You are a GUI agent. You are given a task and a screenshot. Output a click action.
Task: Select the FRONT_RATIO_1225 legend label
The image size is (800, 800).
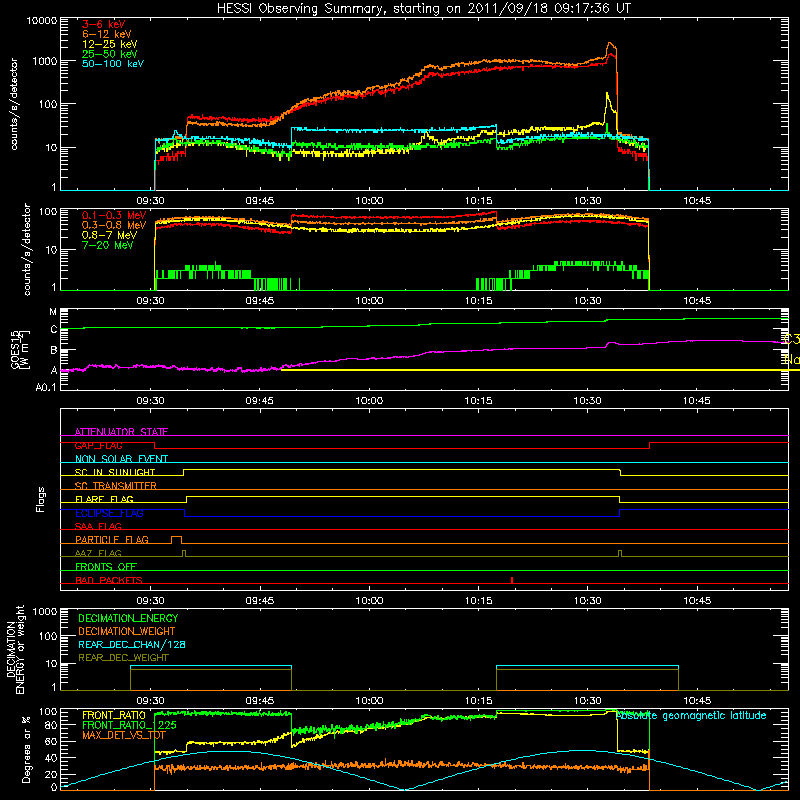pos(129,725)
